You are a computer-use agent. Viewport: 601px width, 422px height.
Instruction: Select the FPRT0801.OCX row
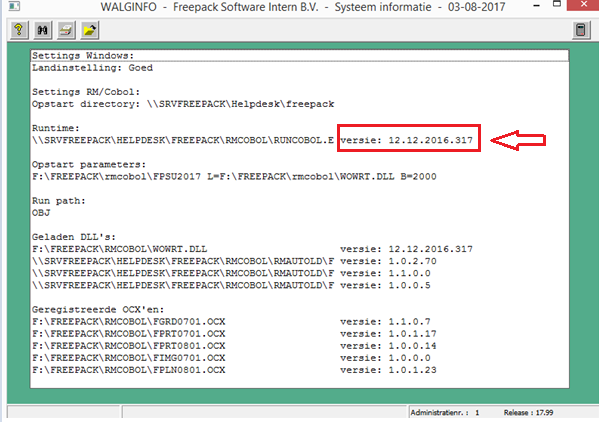coord(234,346)
